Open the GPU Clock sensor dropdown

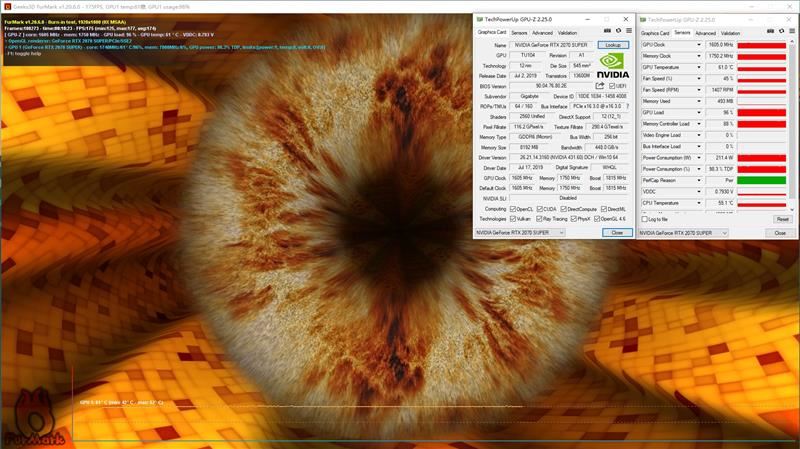tap(699, 45)
